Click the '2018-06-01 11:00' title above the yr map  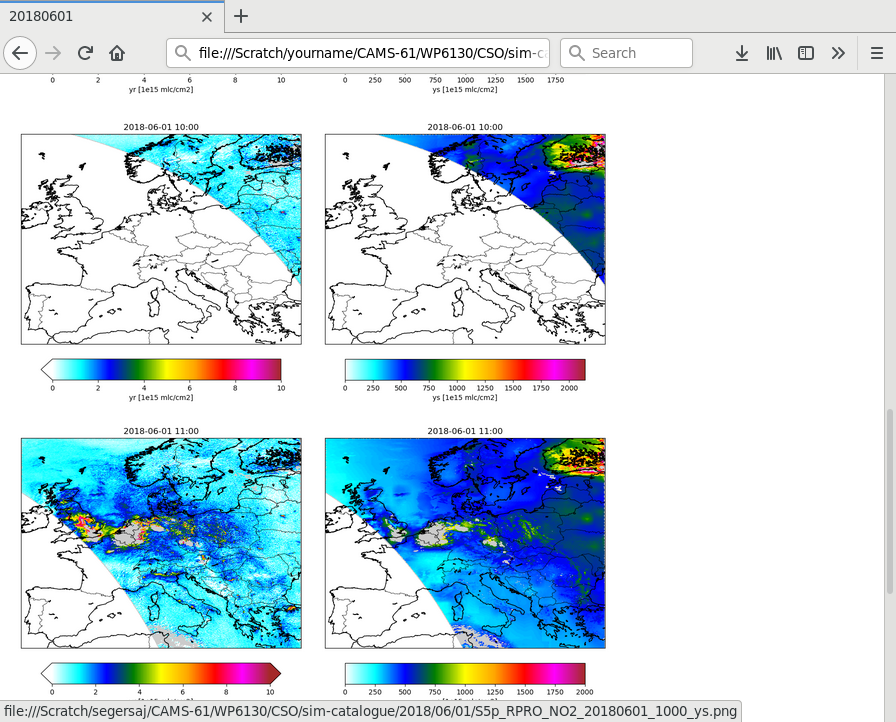pos(161,431)
